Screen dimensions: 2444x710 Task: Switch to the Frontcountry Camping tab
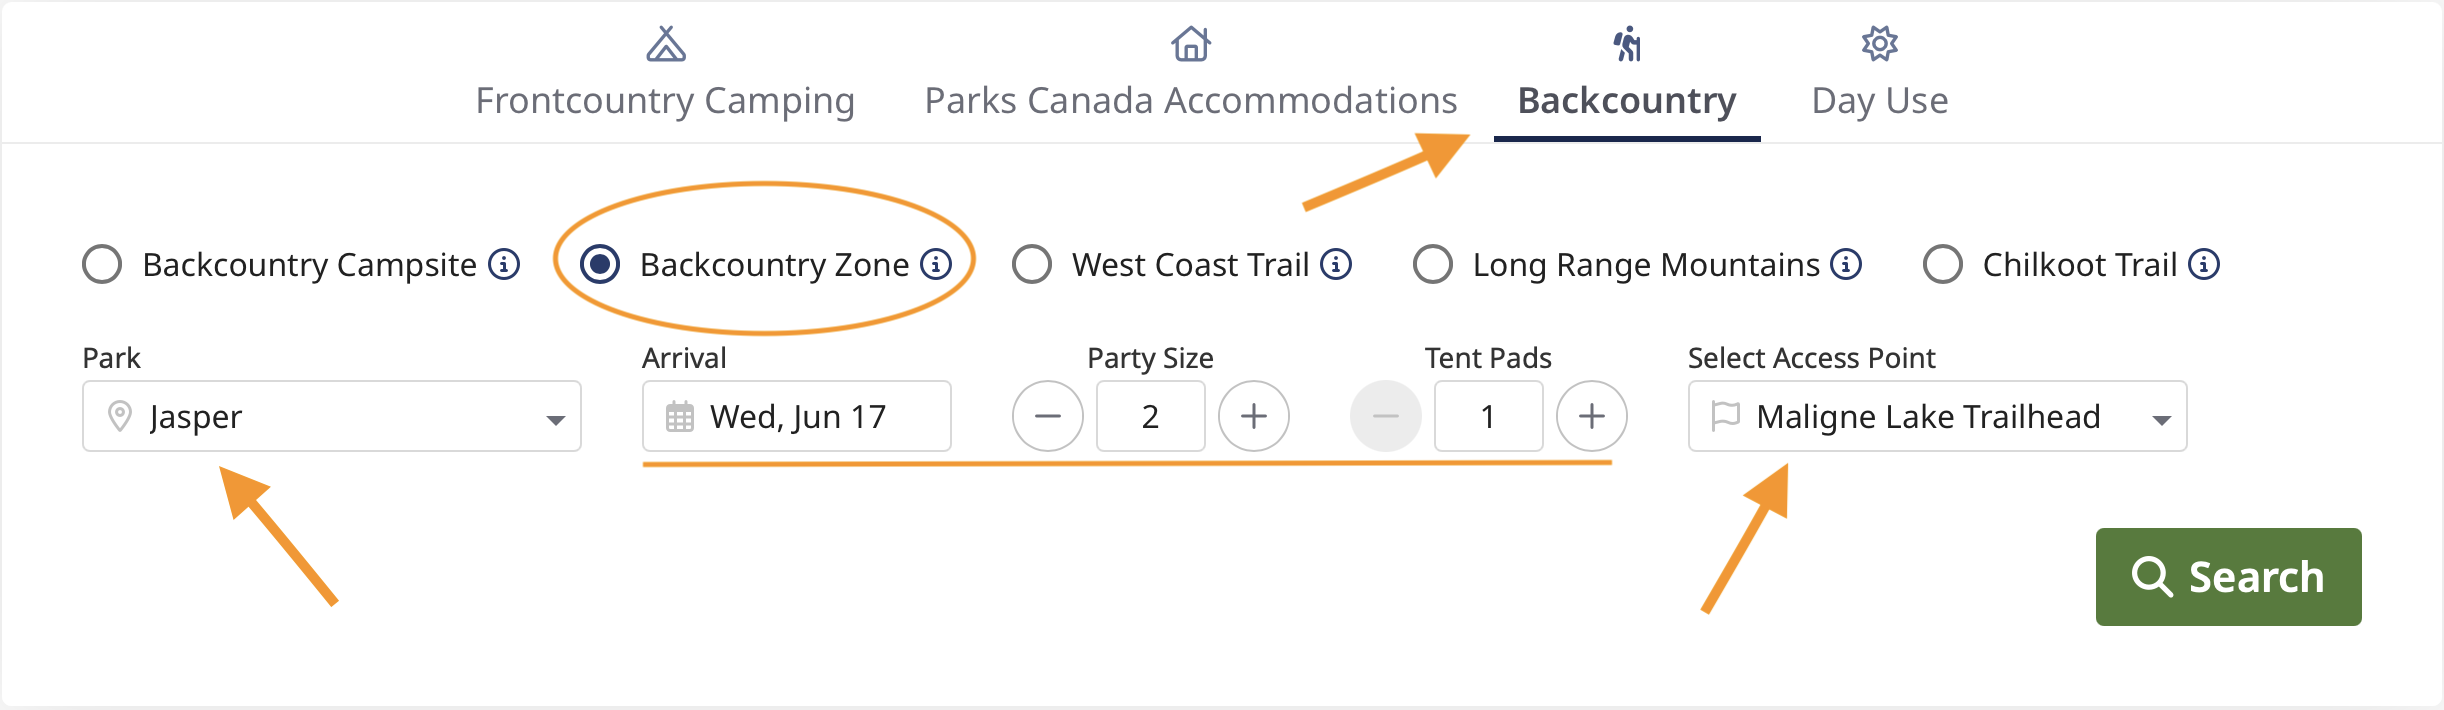tap(665, 75)
